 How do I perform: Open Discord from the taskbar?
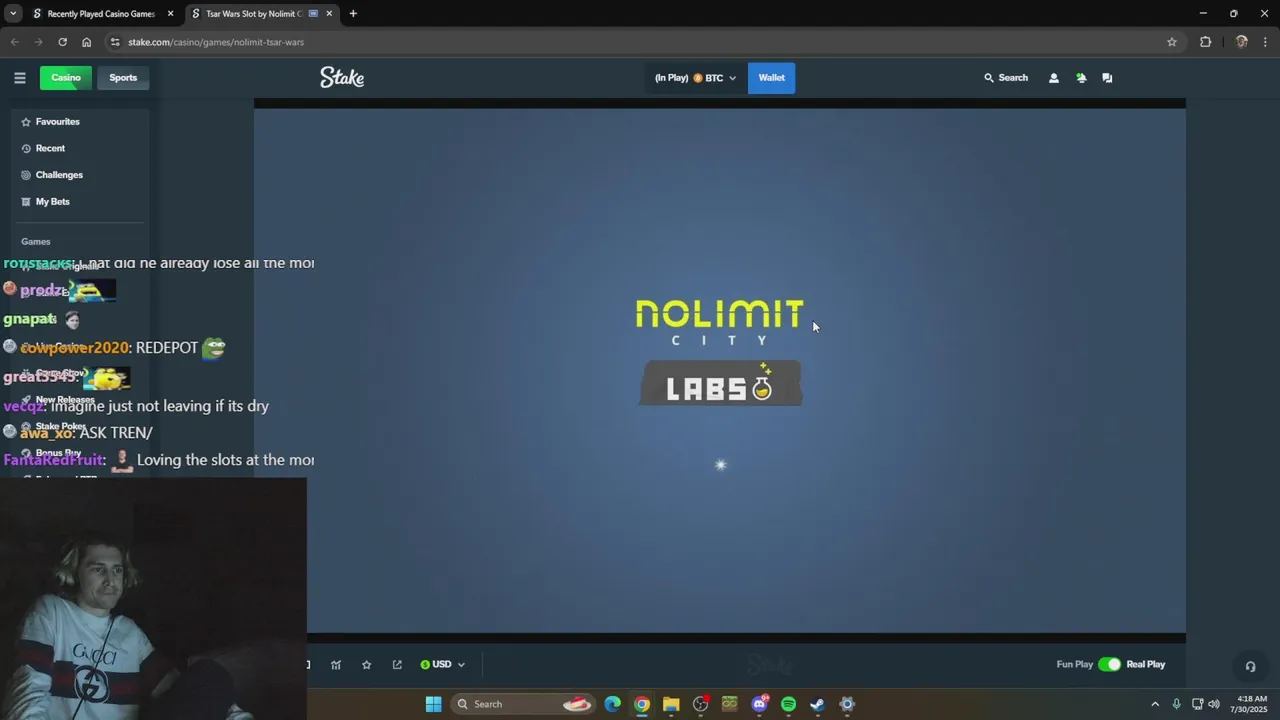[x=759, y=704]
